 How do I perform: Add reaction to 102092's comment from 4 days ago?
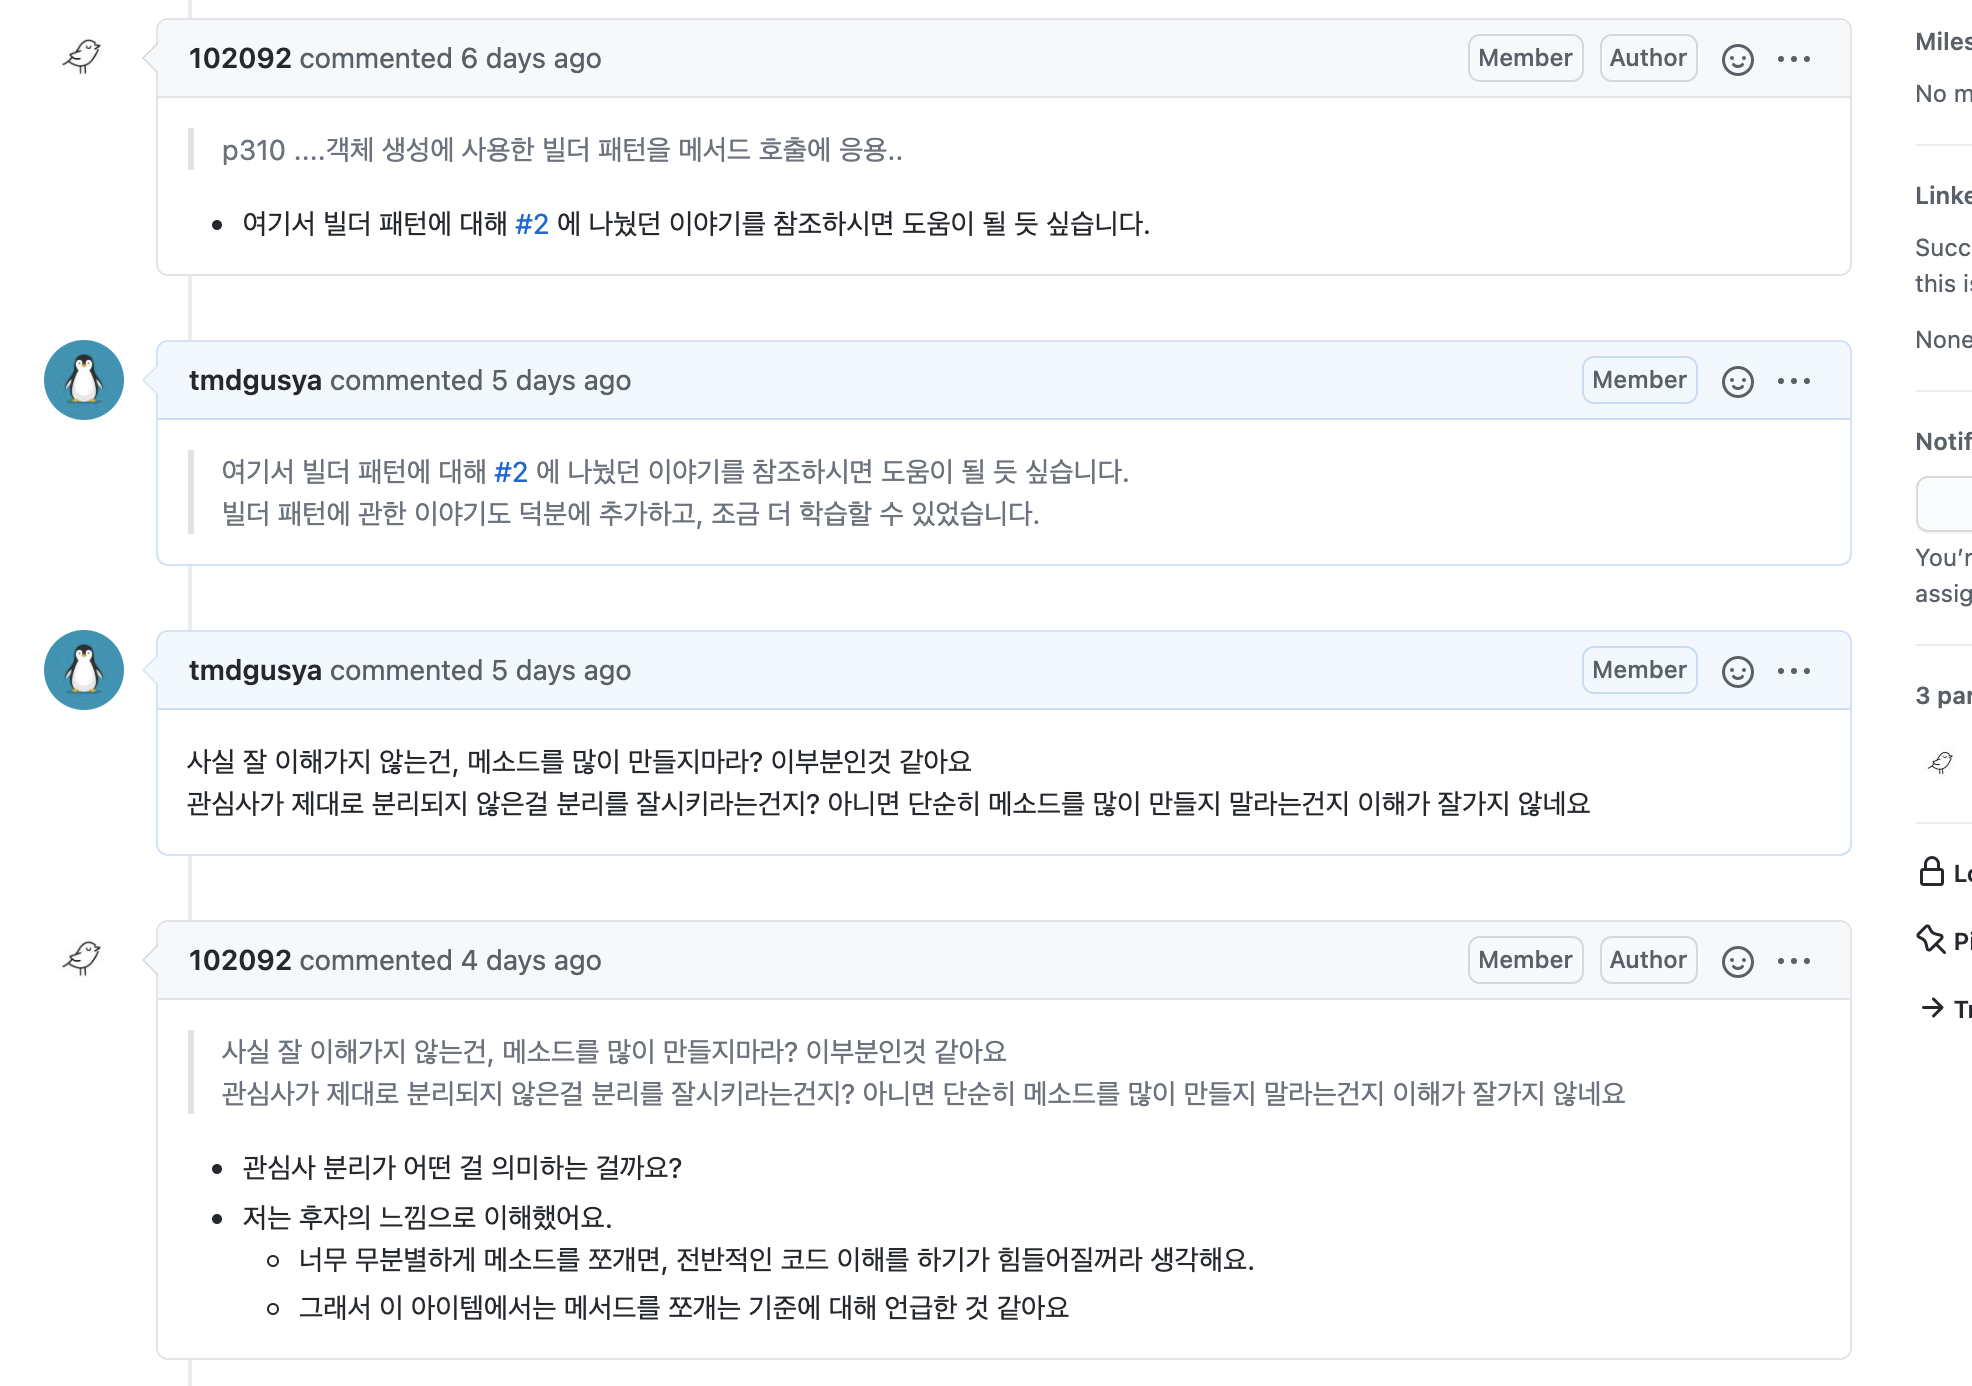pyautogui.click(x=1737, y=962)
